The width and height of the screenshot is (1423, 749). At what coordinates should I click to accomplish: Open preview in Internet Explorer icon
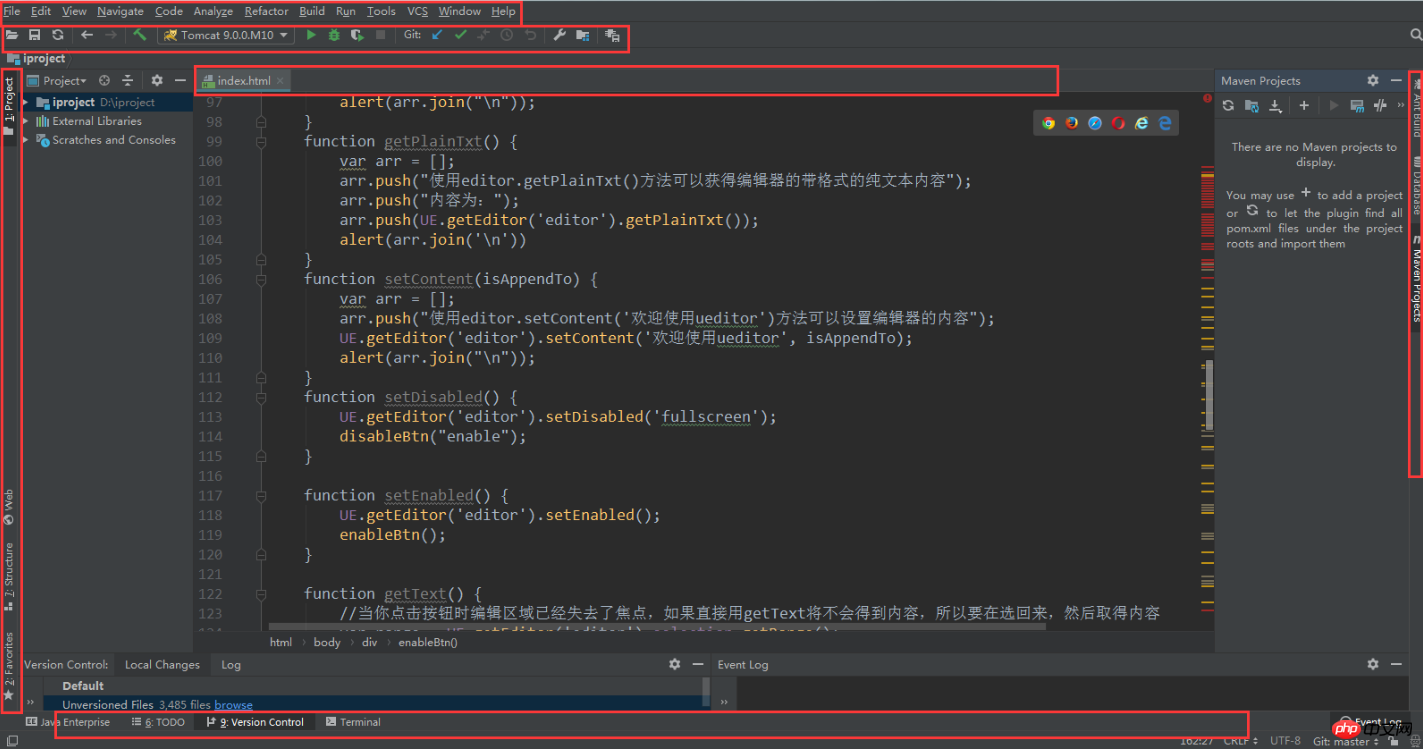[1141, 123]
